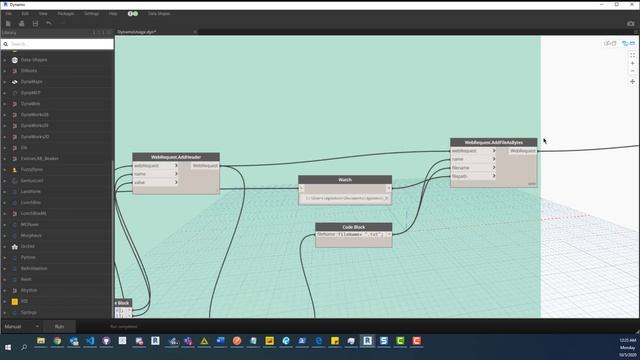Image resolution: width=640 pixels, height=360 pixels.
Task: Click the FuzzyDyno package icon
Action: point(15,170)
